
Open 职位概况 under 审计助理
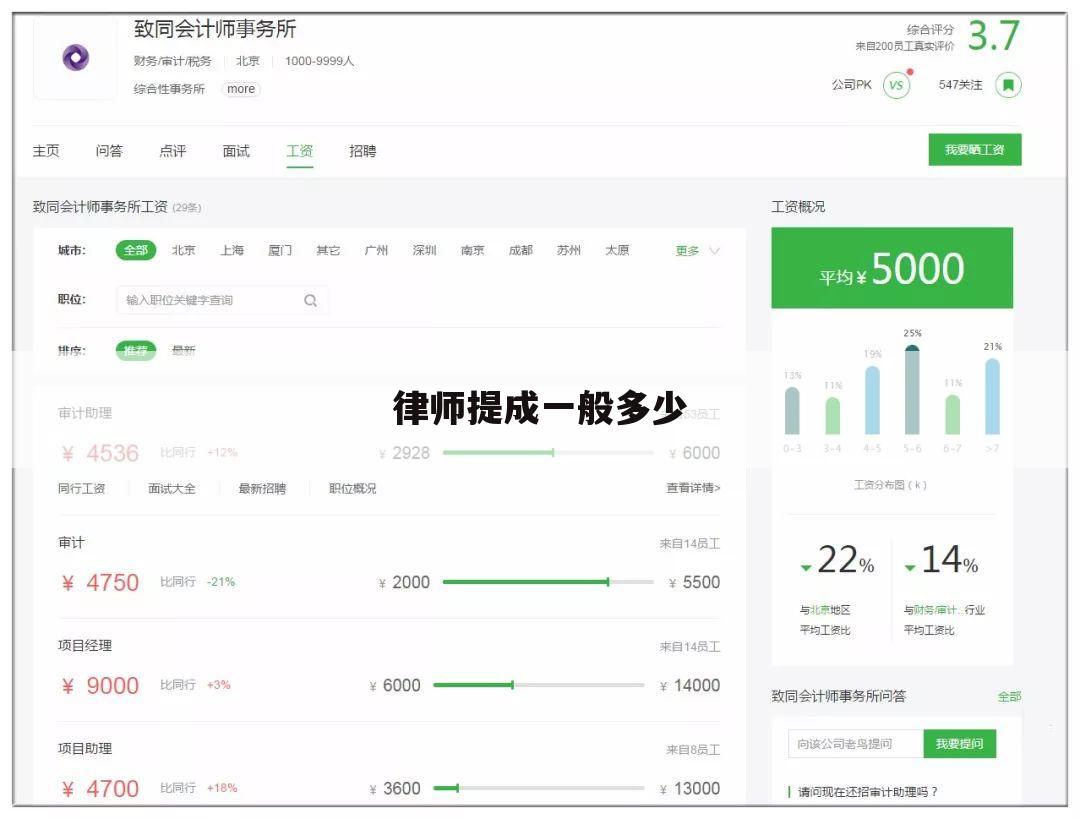(353, 488)
